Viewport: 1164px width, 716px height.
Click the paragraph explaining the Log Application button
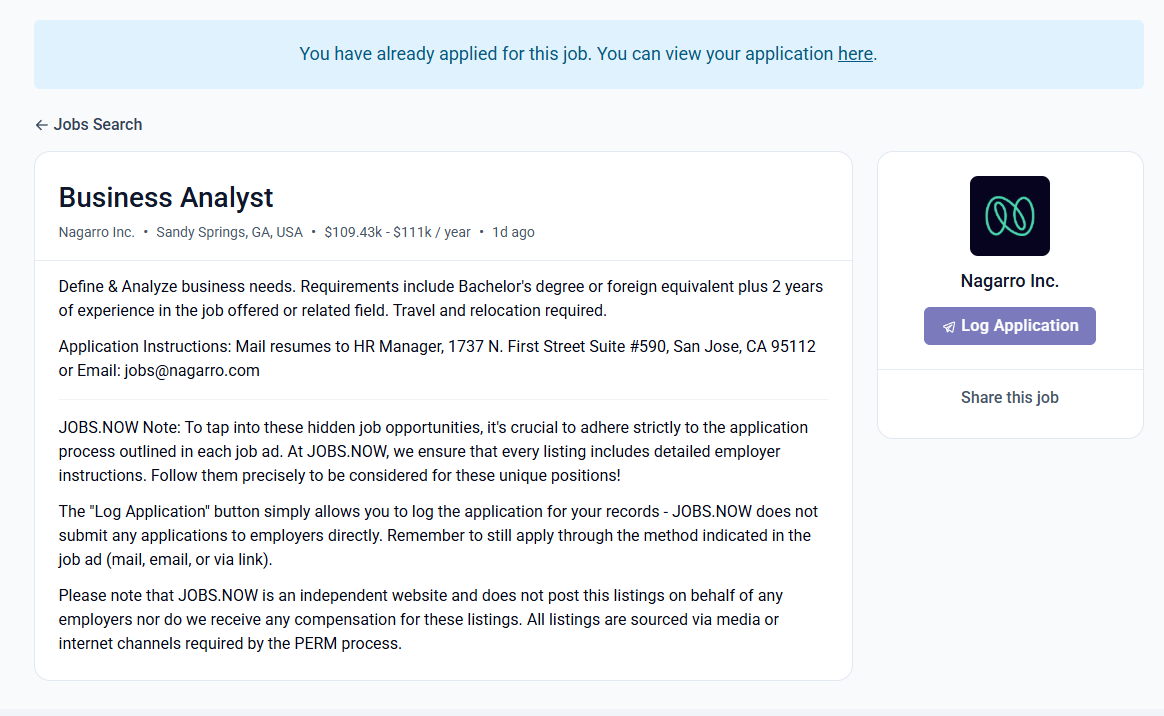440,535
